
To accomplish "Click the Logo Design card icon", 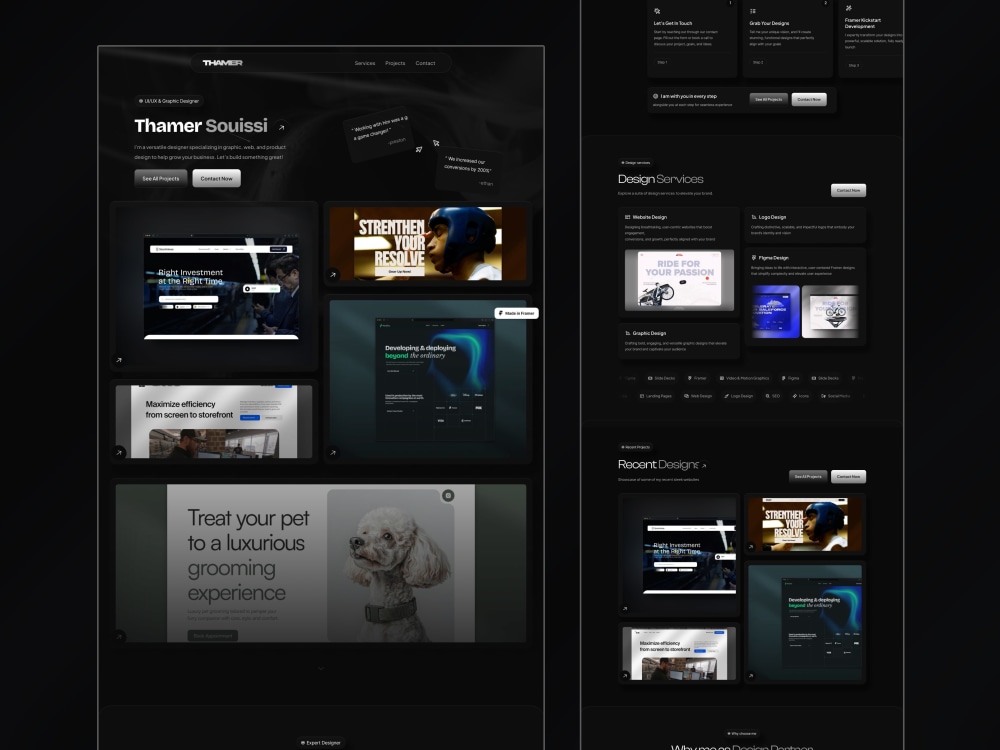I will (754, 217).
